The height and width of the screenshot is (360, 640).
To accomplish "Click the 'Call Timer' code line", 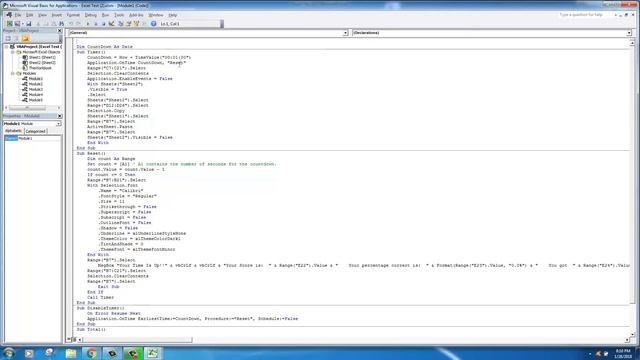I will click(100, 298).
